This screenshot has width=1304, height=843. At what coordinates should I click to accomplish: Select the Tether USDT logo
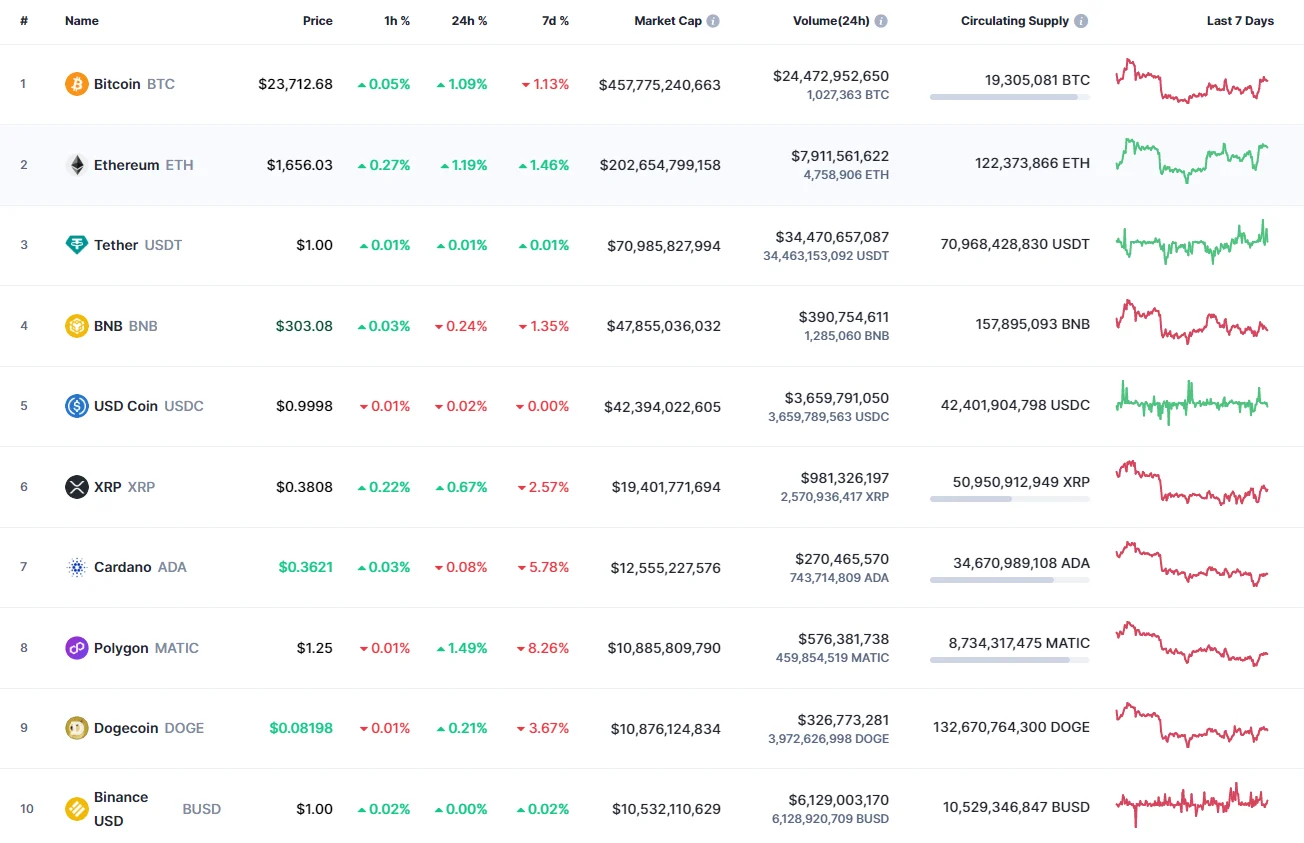76,244
